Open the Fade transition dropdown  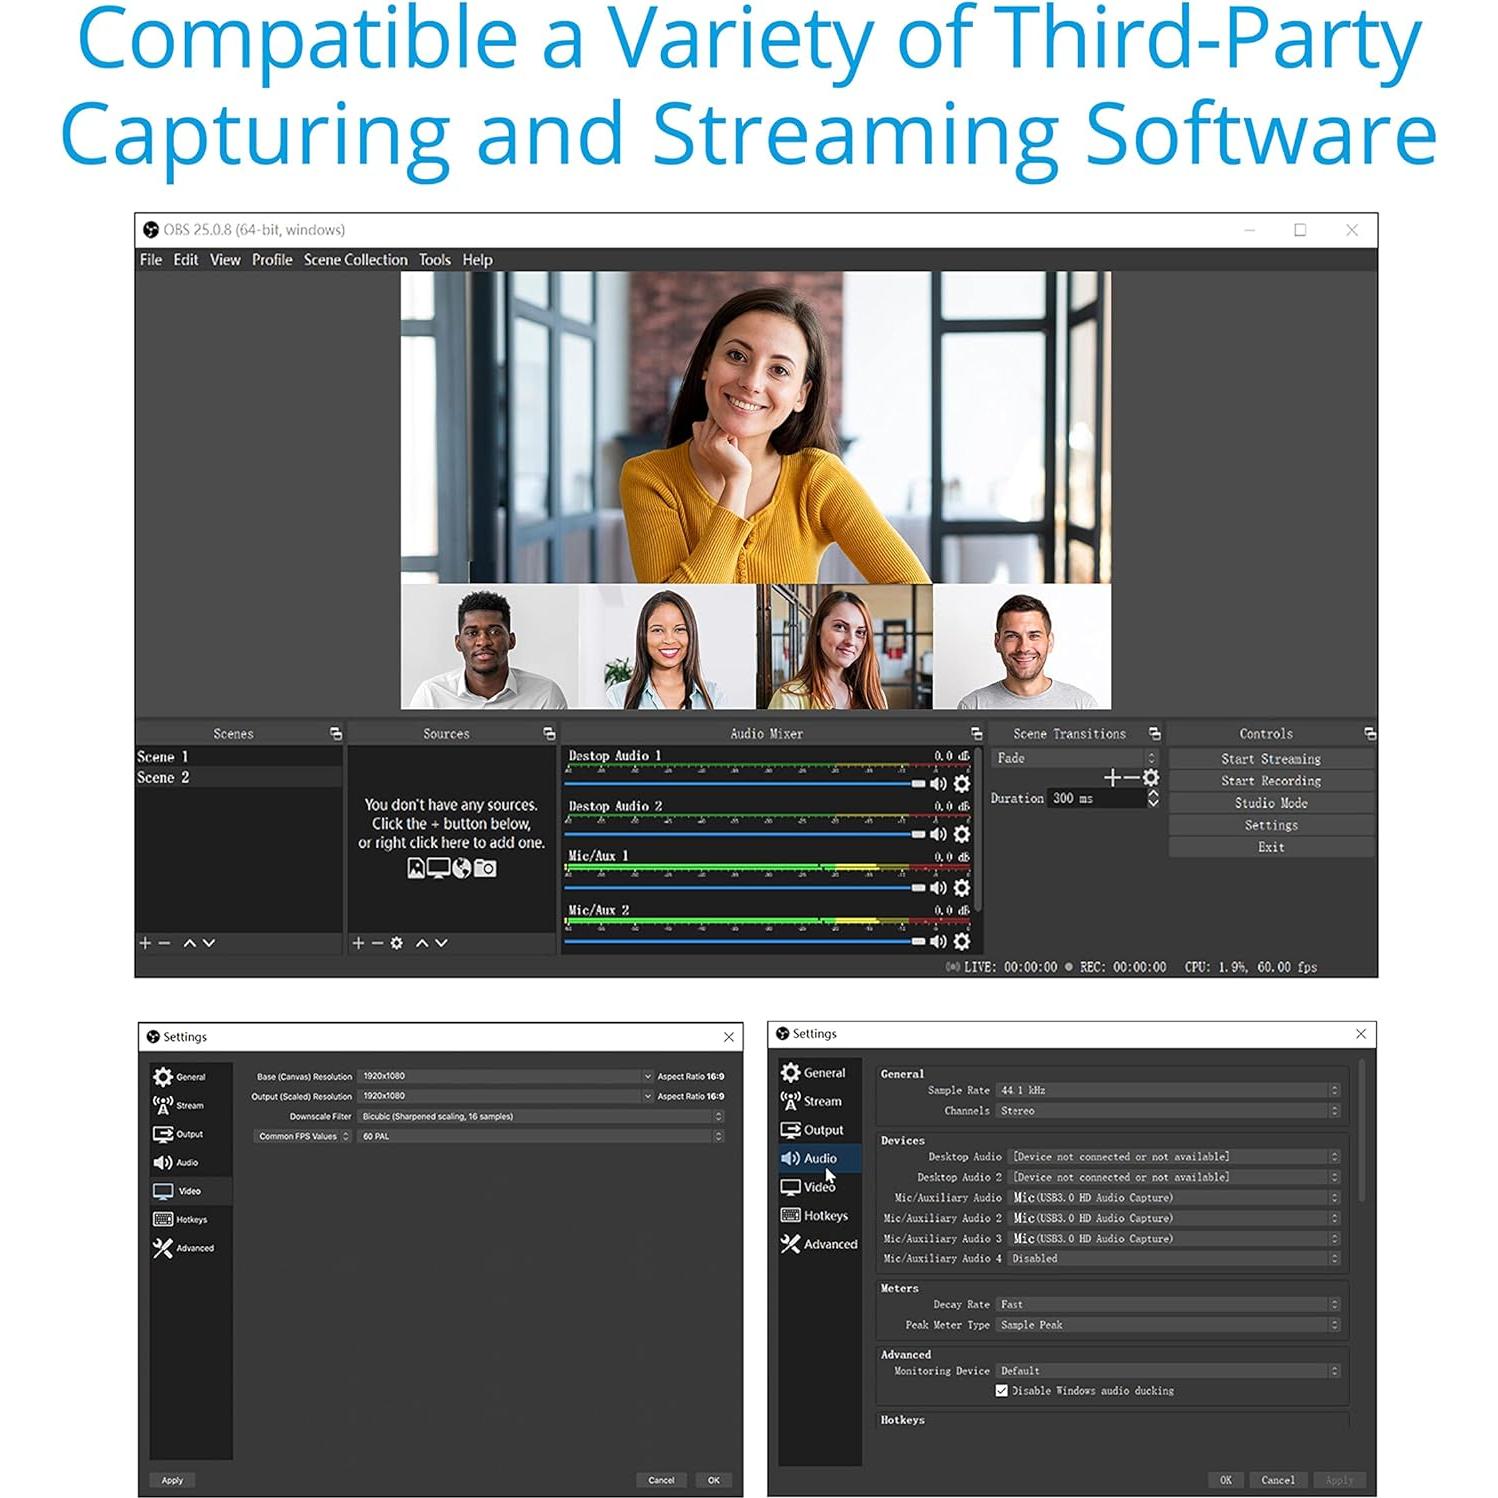point(1072,758)
